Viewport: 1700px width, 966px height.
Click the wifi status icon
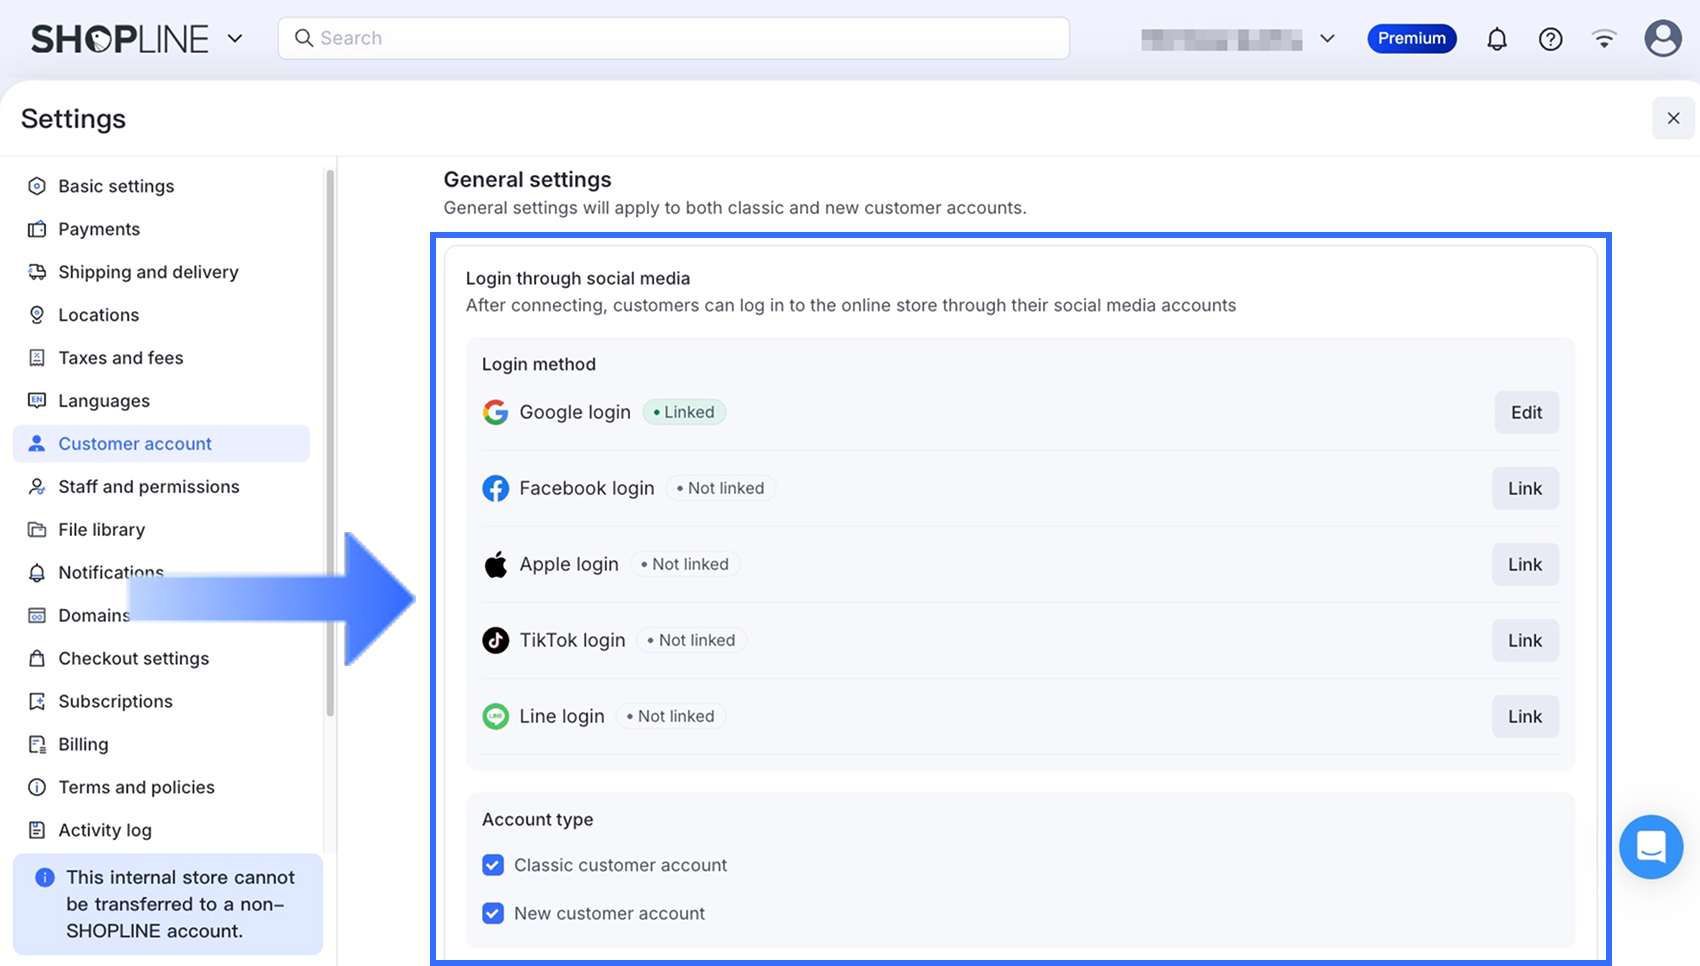point(1604,39)
